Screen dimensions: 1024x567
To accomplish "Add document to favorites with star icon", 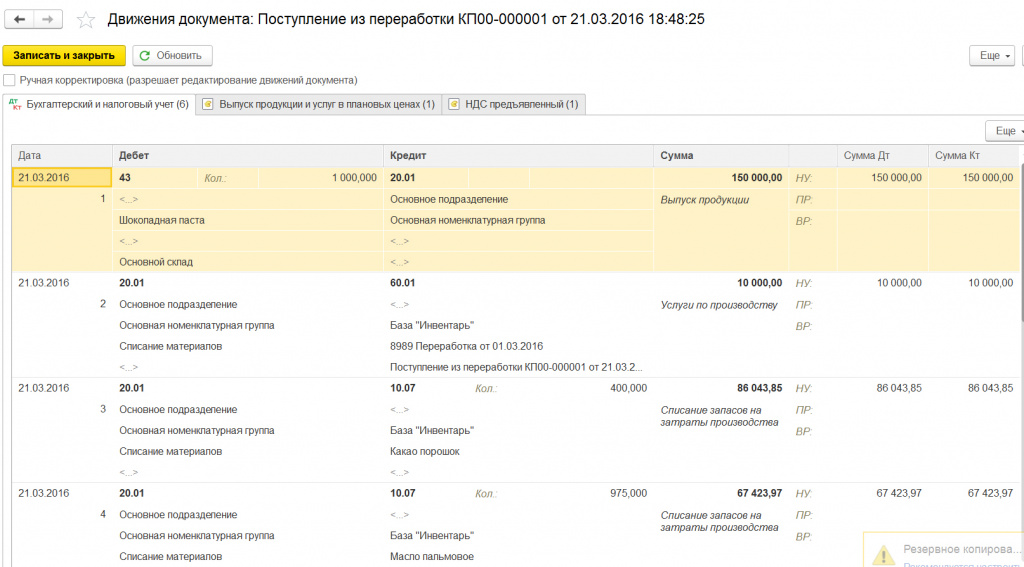I will (87, 20).
